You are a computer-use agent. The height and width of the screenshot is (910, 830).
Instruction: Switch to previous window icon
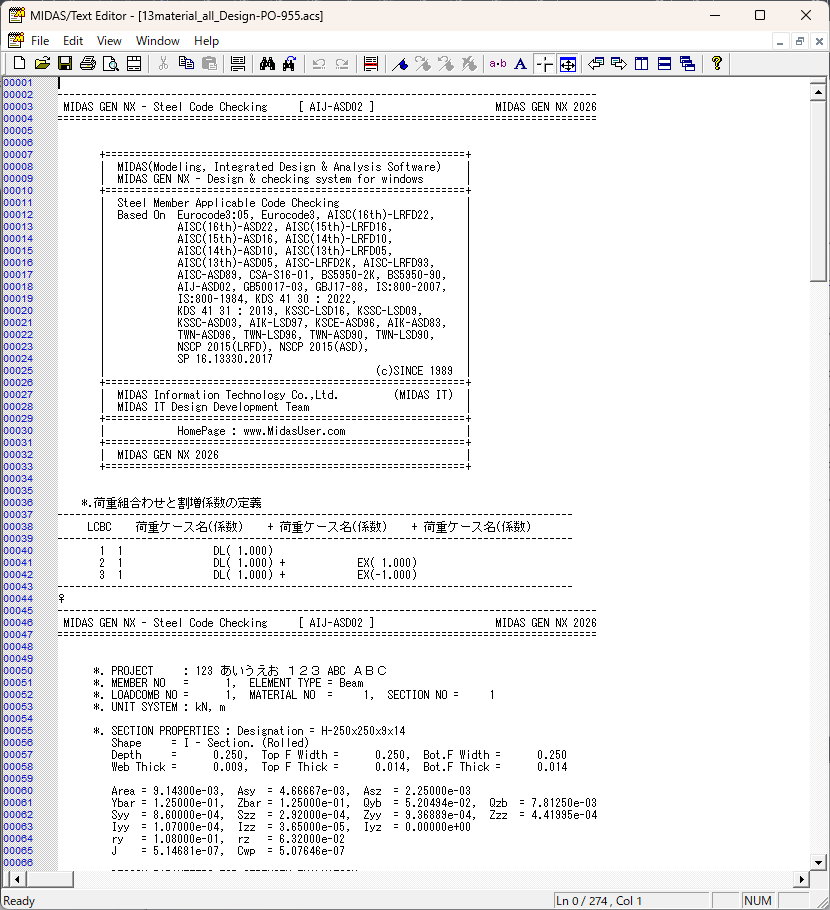[596, 63]
